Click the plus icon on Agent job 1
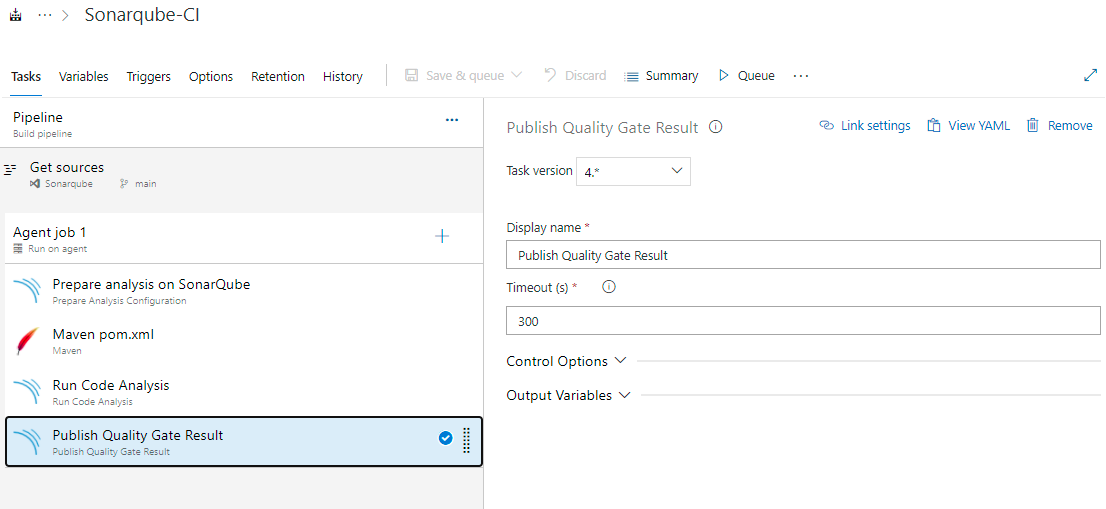 pyautogui.click(x=442, y=236)
